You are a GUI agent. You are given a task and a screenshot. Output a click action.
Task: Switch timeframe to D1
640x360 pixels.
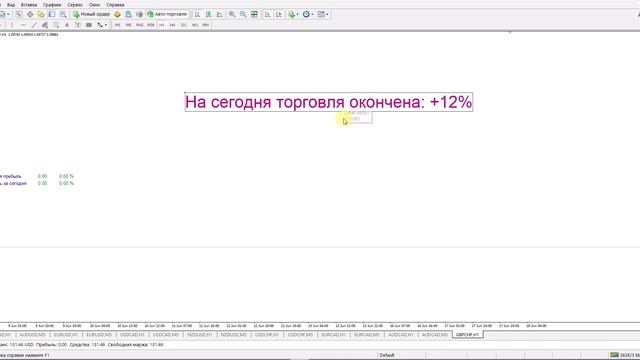[184, 25]
